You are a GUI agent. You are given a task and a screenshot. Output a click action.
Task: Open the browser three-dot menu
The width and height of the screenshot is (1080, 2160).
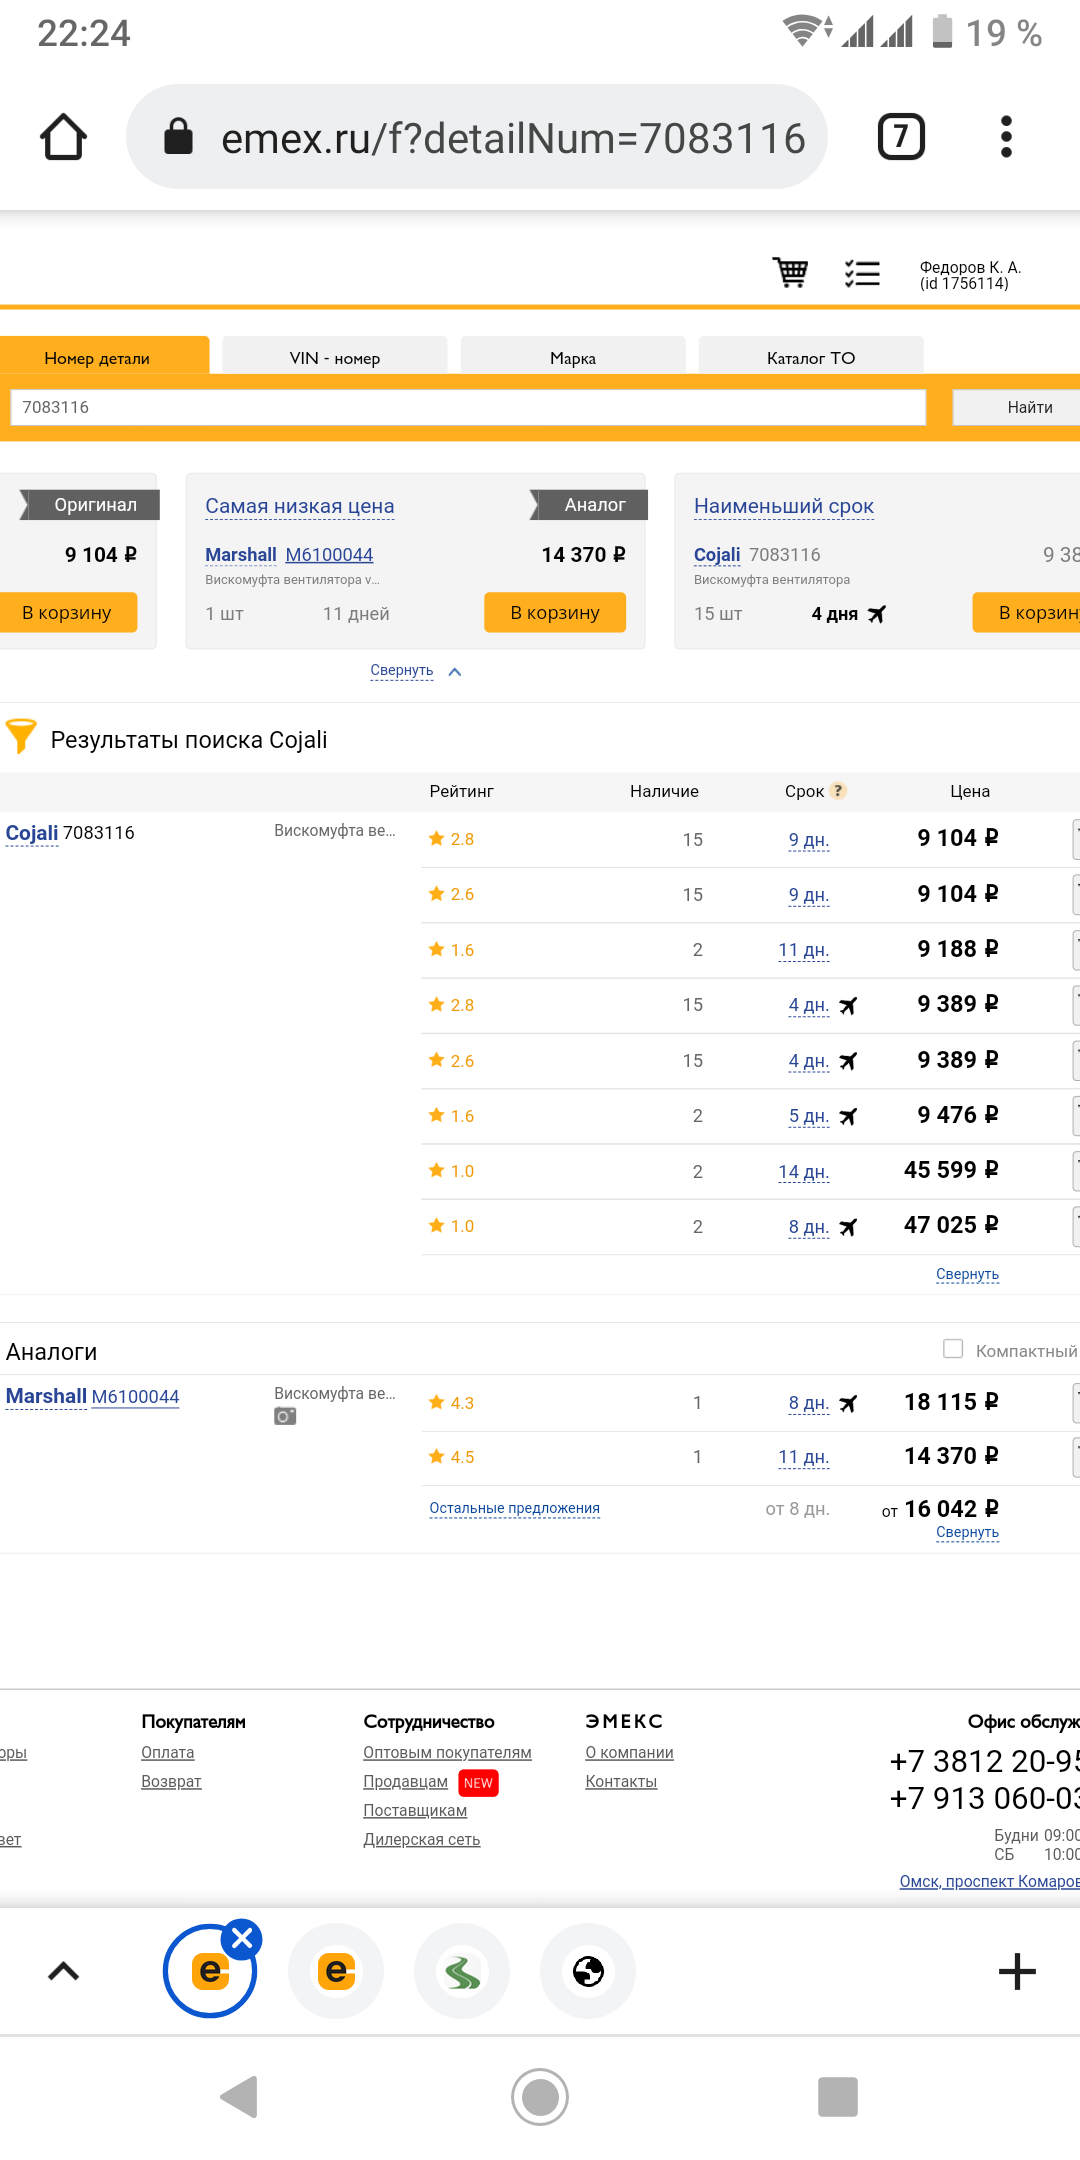coord(1006,137)
